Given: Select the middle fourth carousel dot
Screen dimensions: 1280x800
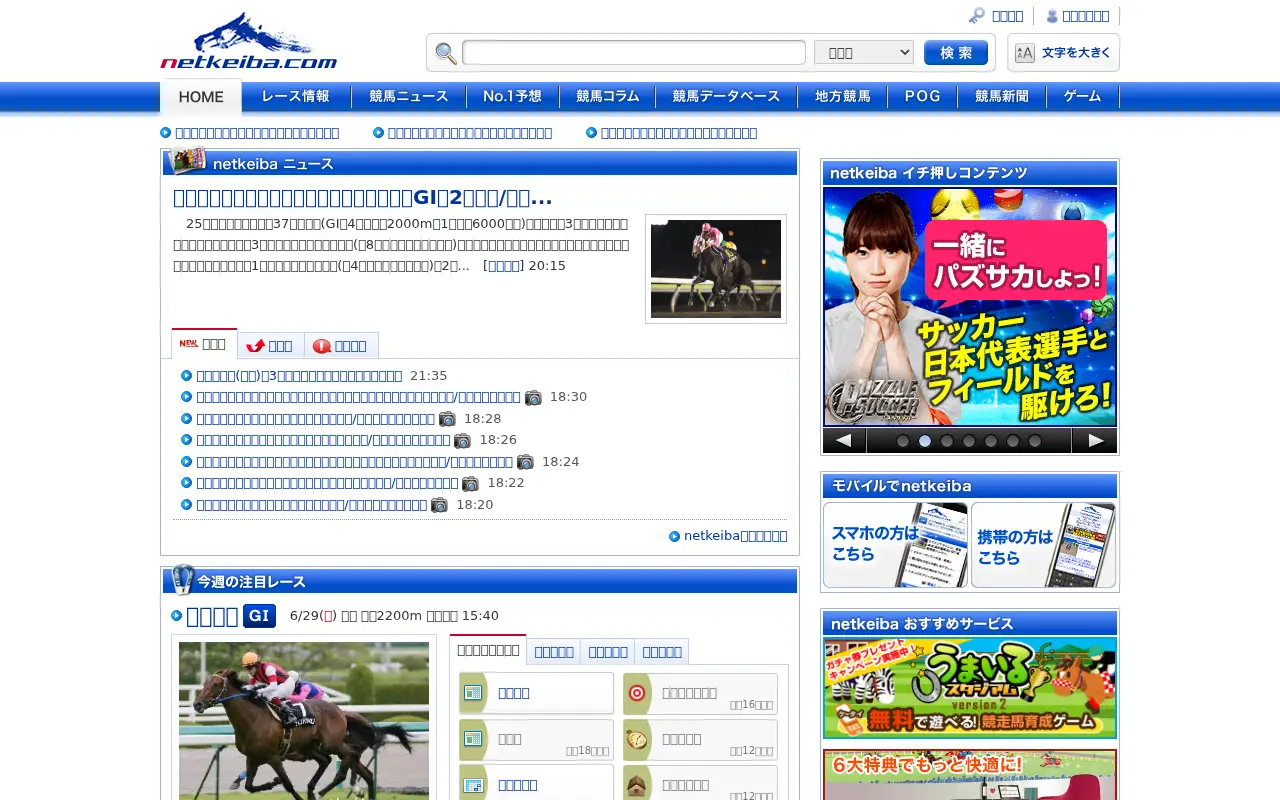Looking at the screenshot, I should coord(969,441).
